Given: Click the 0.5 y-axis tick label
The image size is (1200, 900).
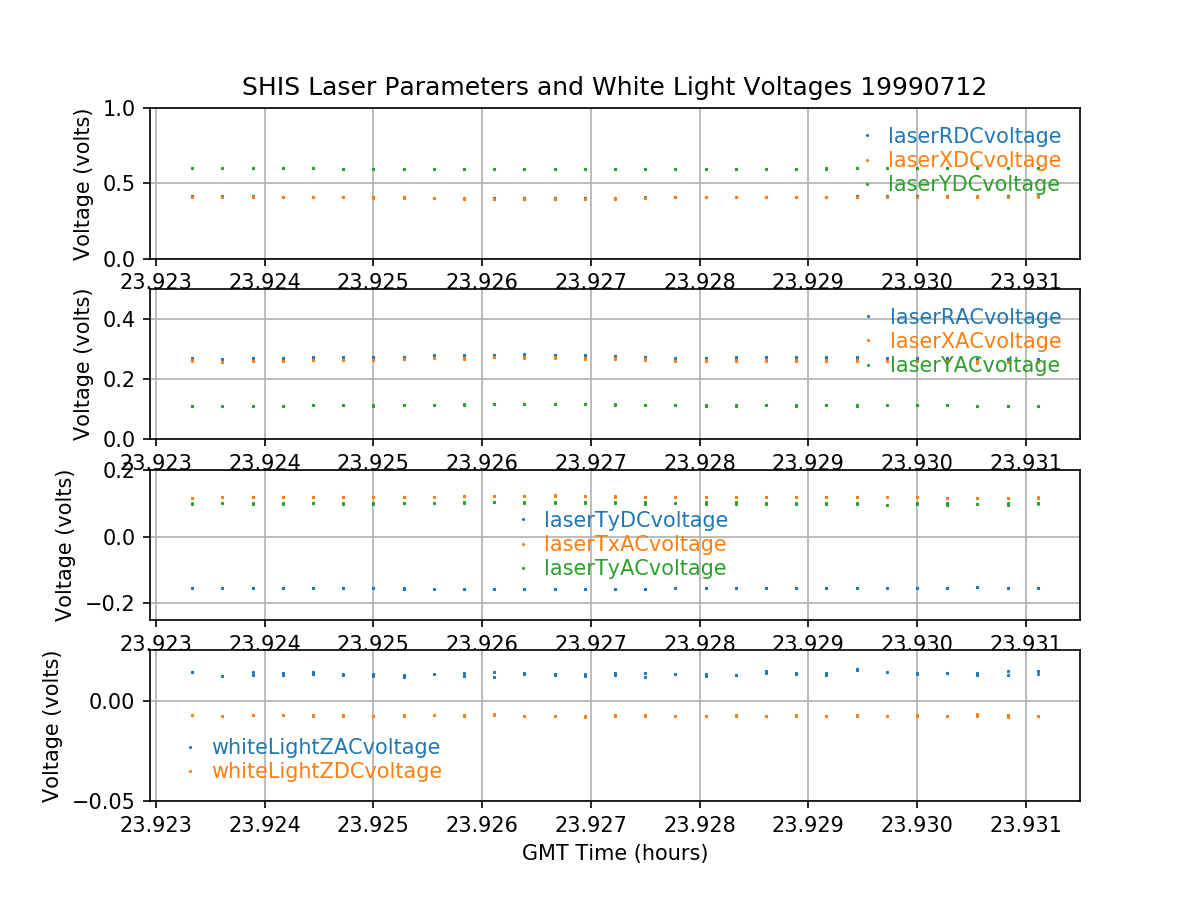Looking at the screenshot, I should tap(125, 183).
